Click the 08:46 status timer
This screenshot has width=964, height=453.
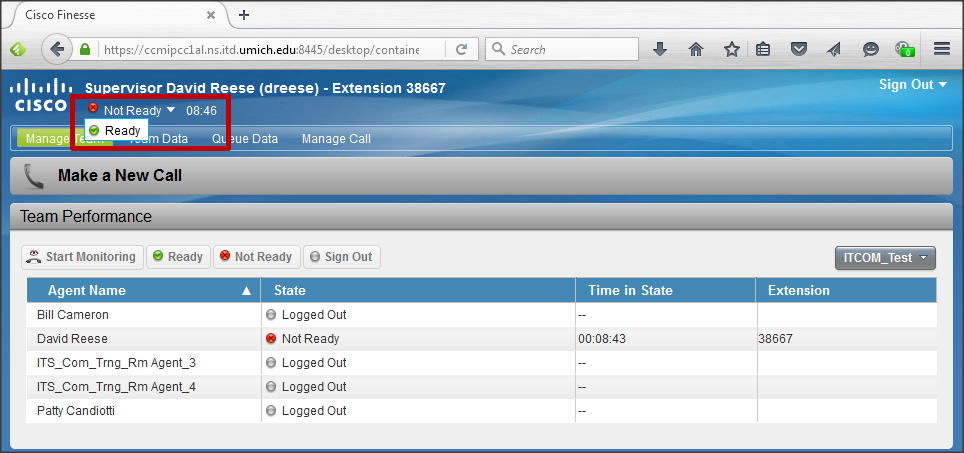pyautogui.click(x=202, y=111)
